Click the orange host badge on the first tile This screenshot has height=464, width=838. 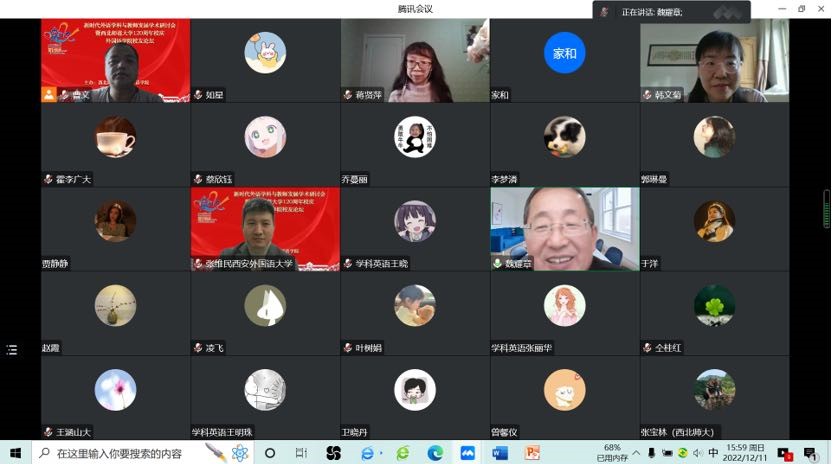[49, 95]
